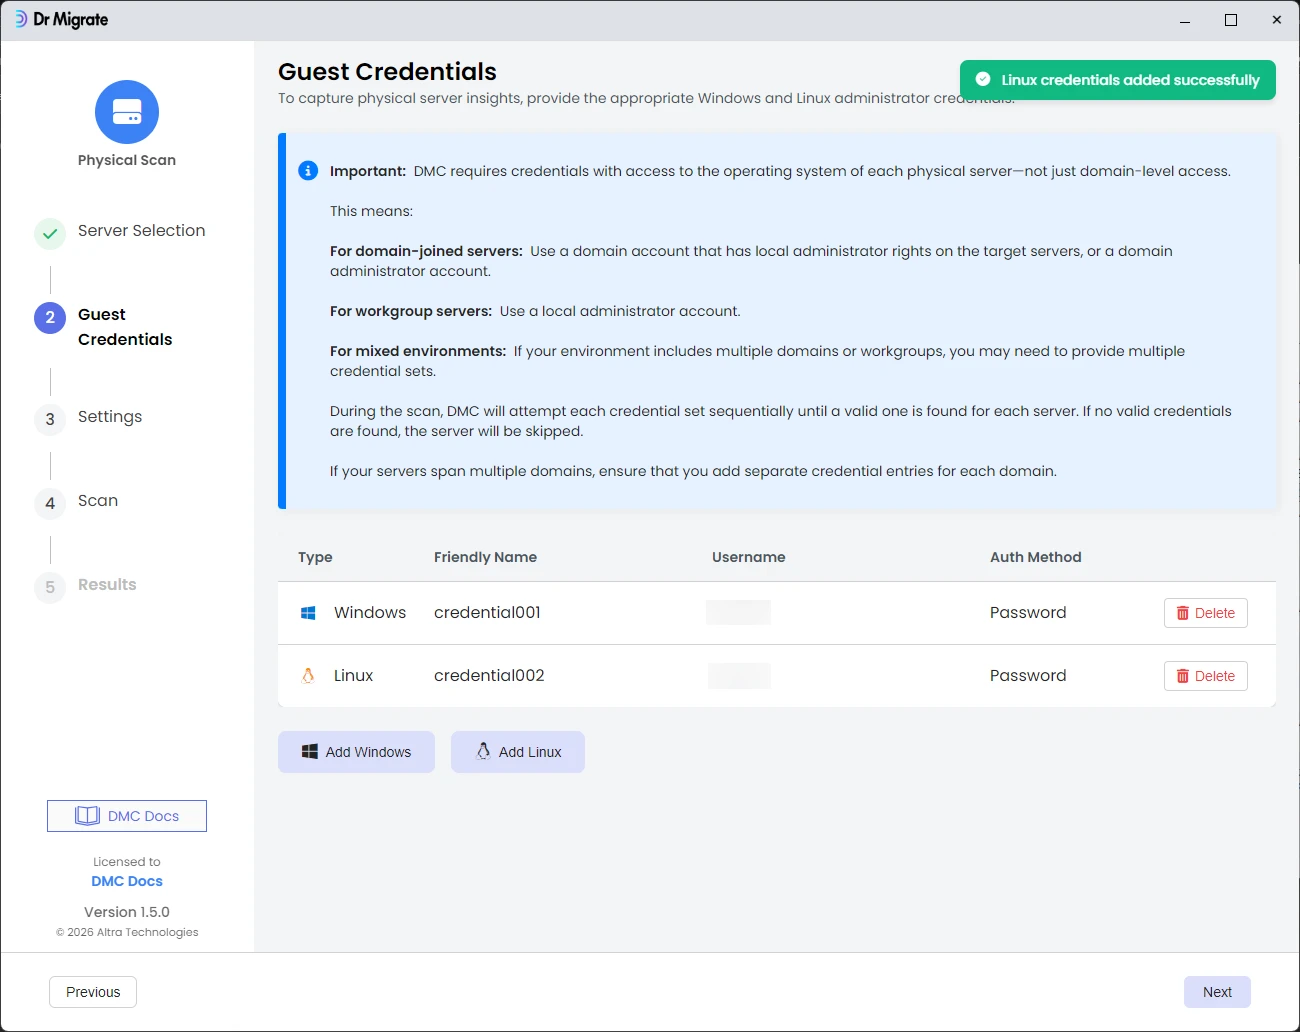The image size is (1300, 1032).
Task: Select the Guest Credentials step
Action: click(125, 327)
